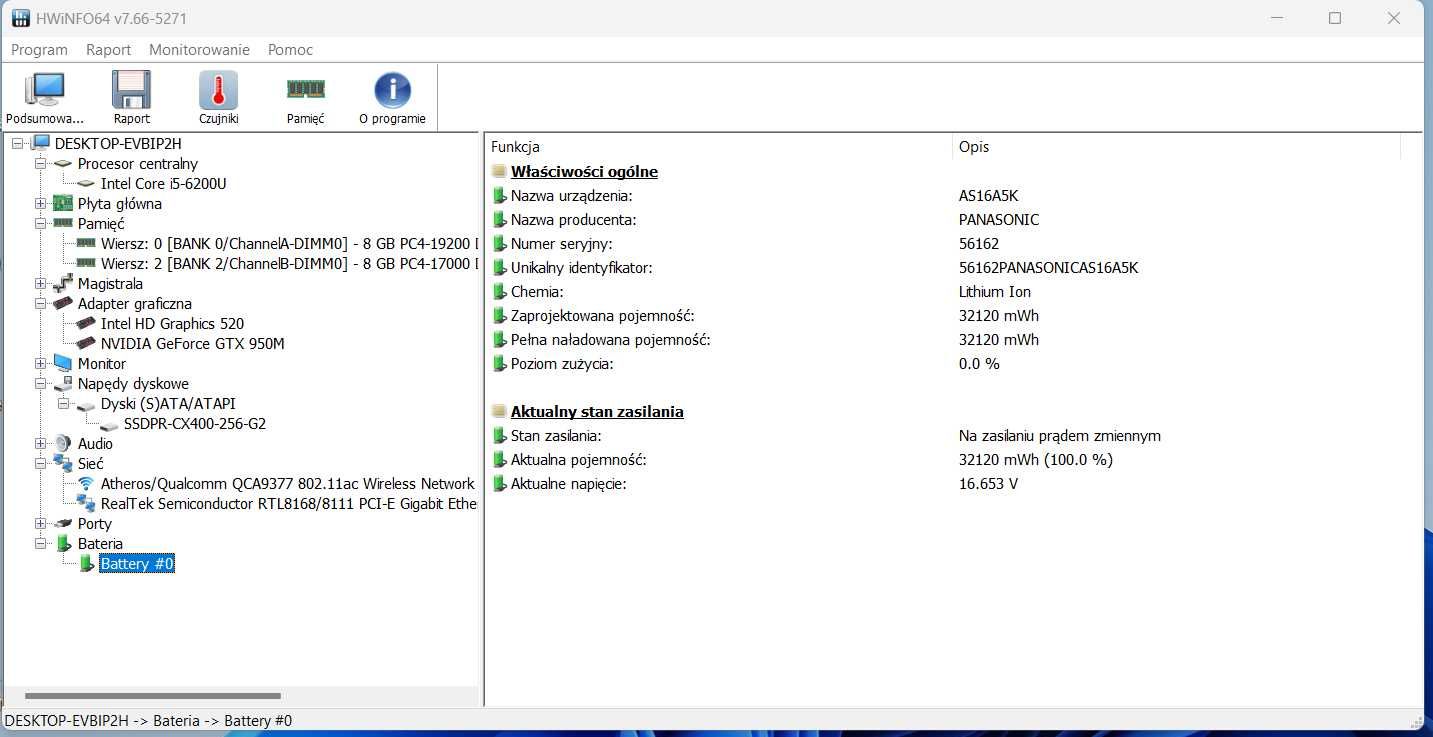Open the O programie info icon
This screenshot has width=1433, height=737.
392,90
